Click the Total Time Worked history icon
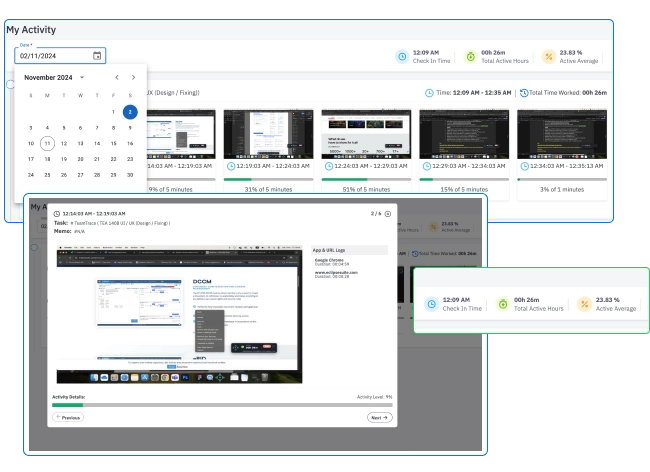This screenshot has height=472, width=650. click(526, 92)
